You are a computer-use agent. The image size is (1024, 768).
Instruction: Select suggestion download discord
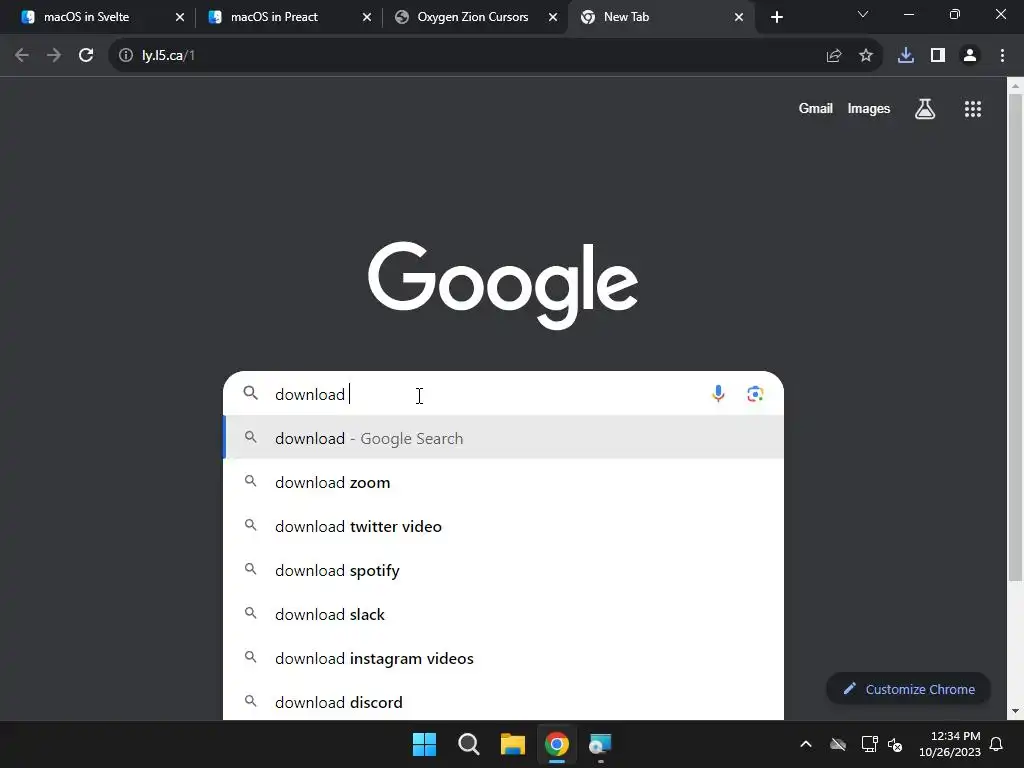coord(504,702)
